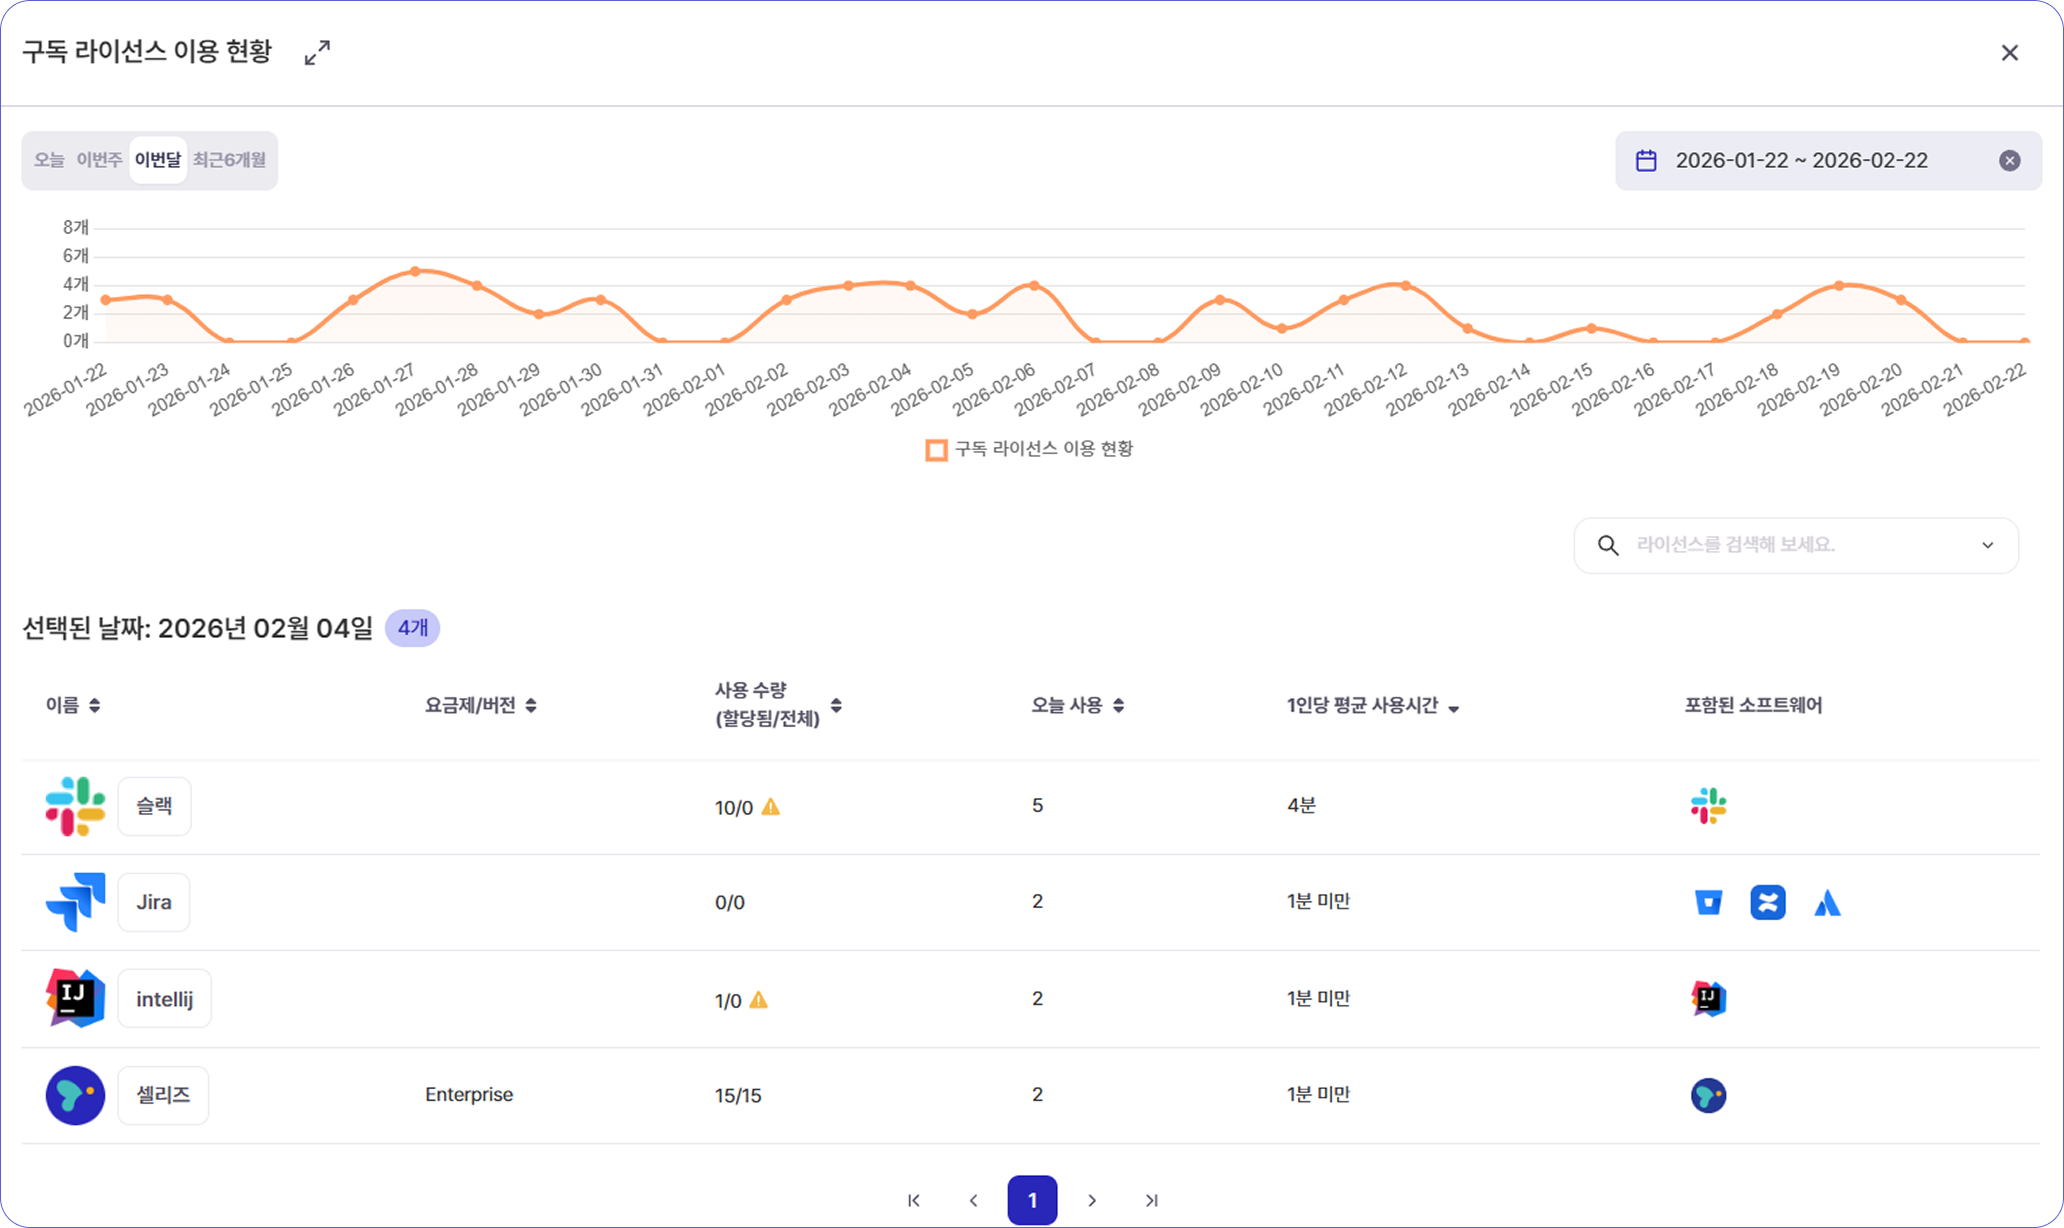Click the 셀리즈 license name button
This screenshot has height=1228, width=2064.
163,1095
